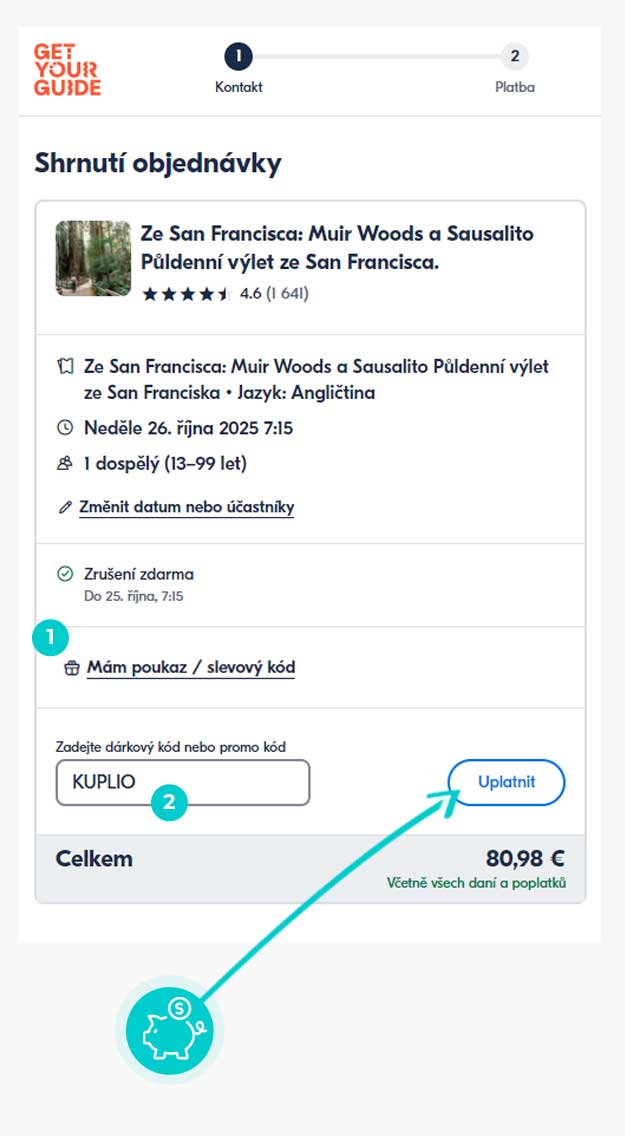Click the KUPLIO promo code field
625x1136 pixels.
point(182,782)
